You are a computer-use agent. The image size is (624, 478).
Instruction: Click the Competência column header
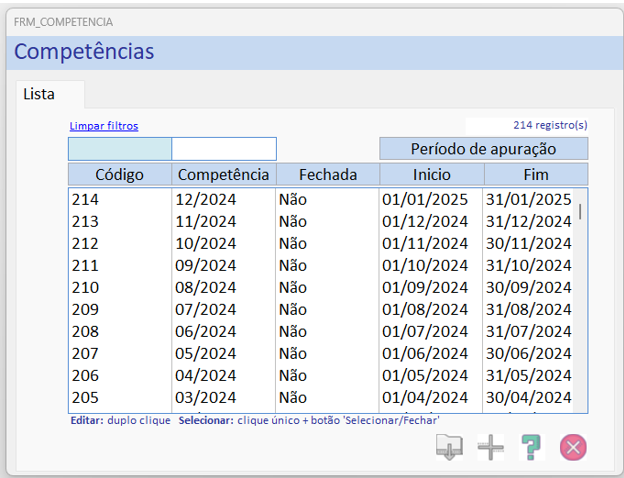(x=224, y=174)
